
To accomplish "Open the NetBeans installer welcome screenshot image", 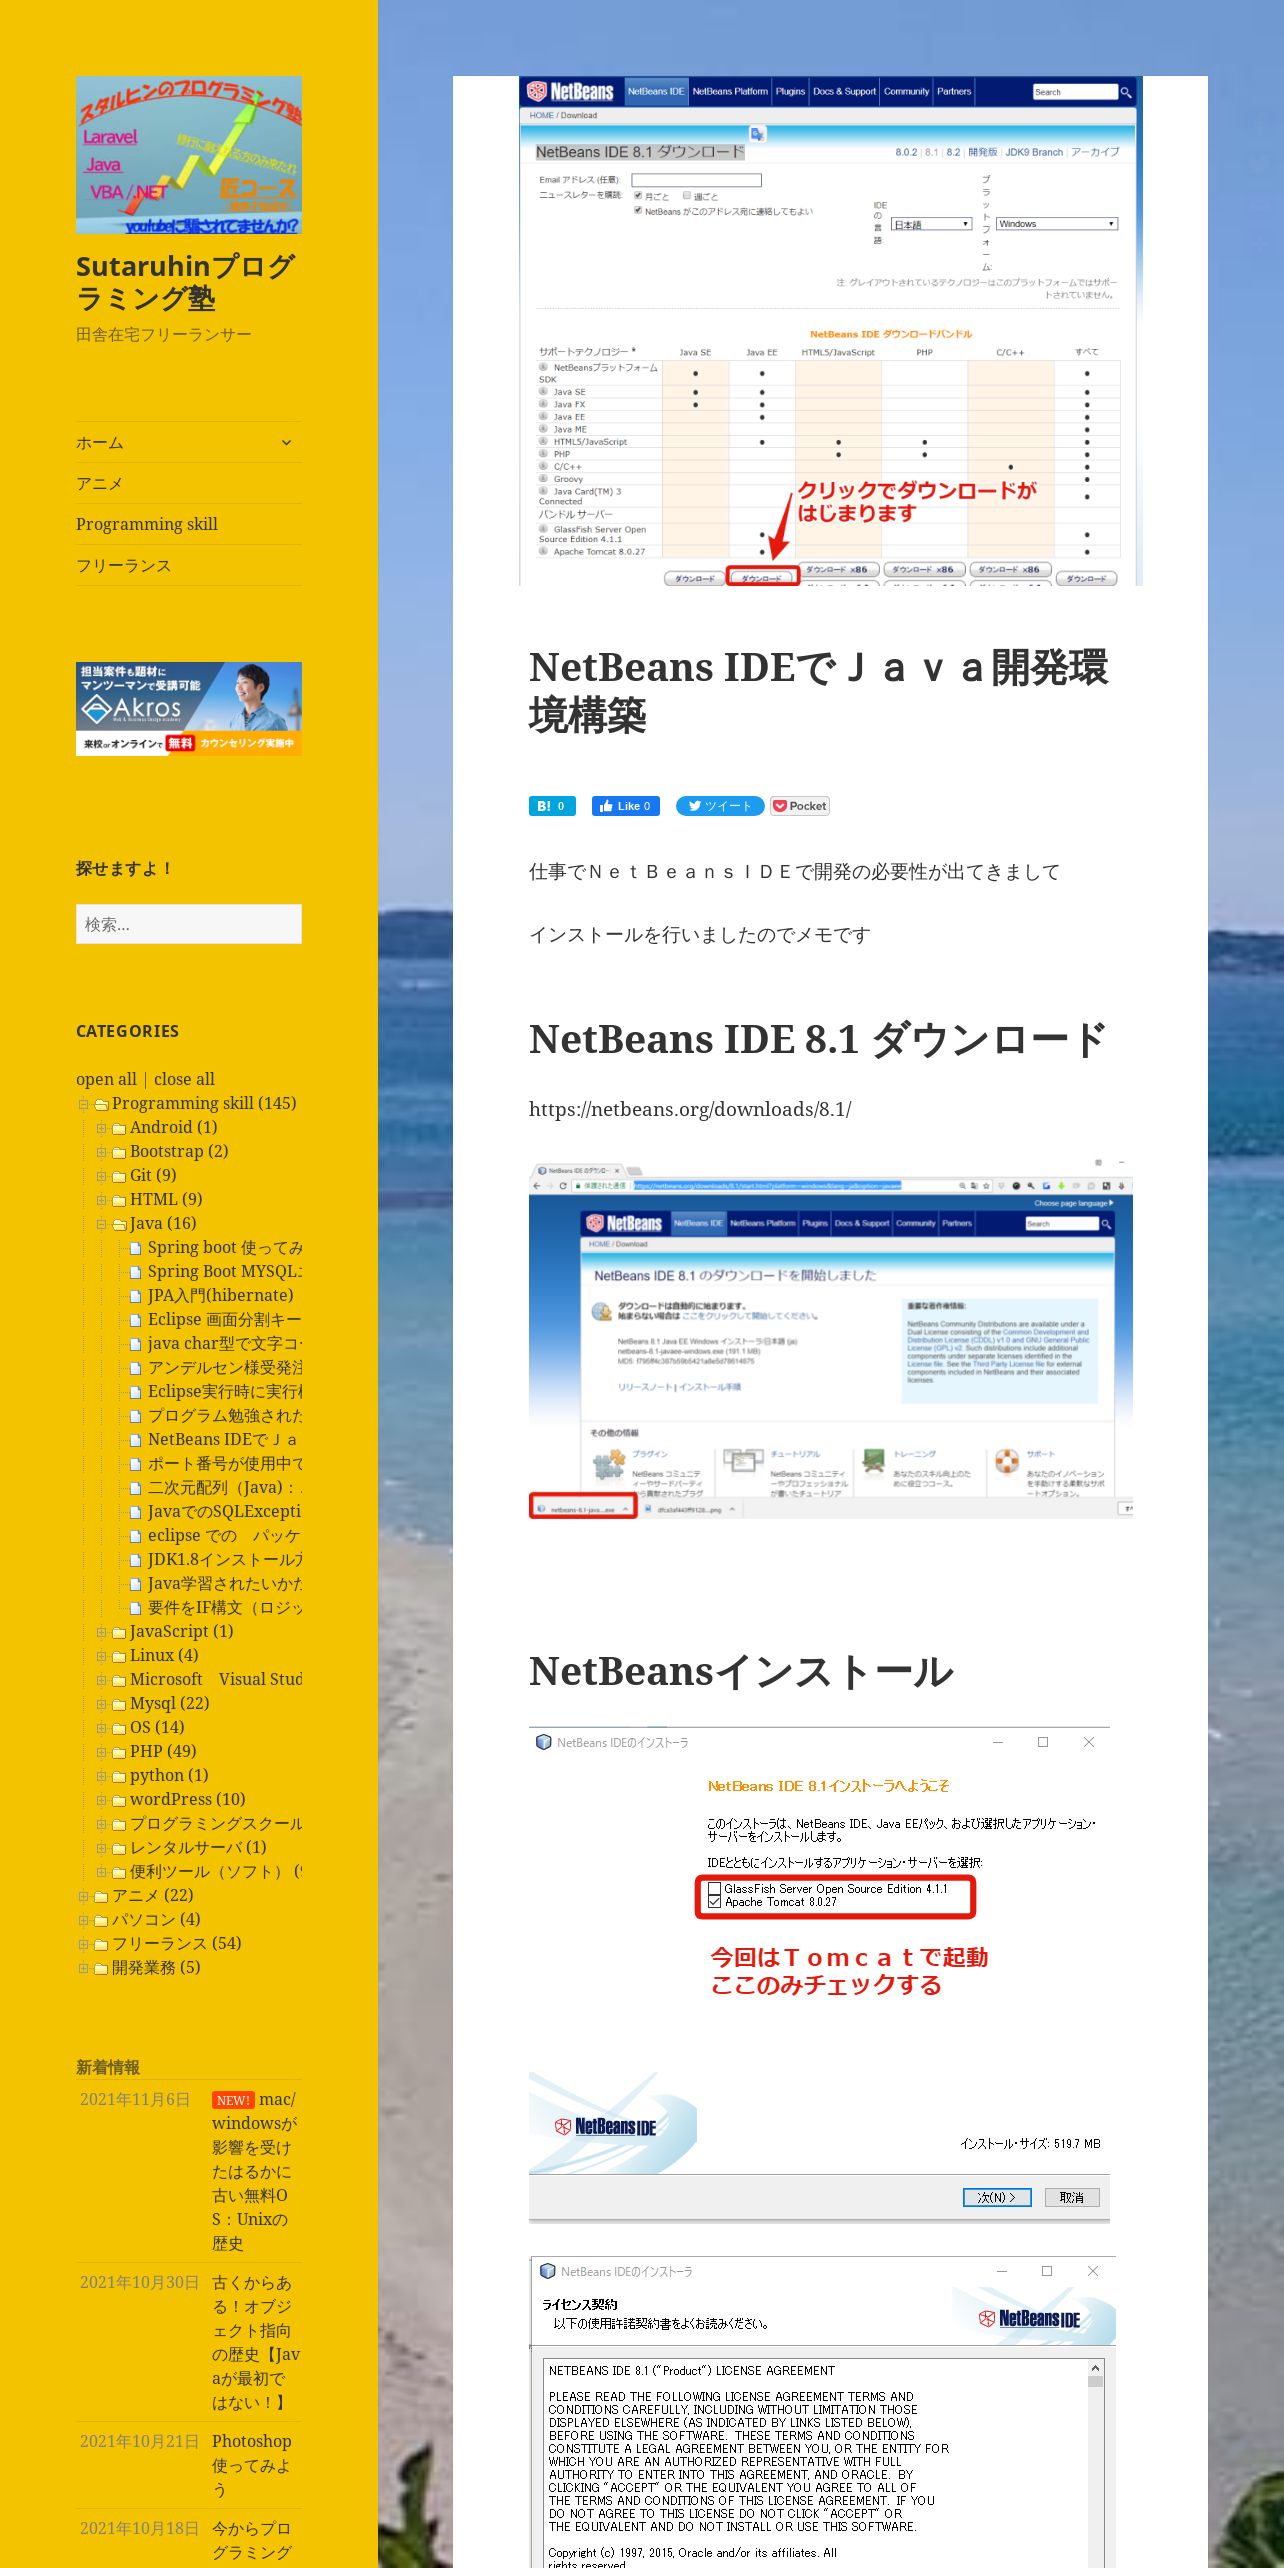I will (819, 1973).
